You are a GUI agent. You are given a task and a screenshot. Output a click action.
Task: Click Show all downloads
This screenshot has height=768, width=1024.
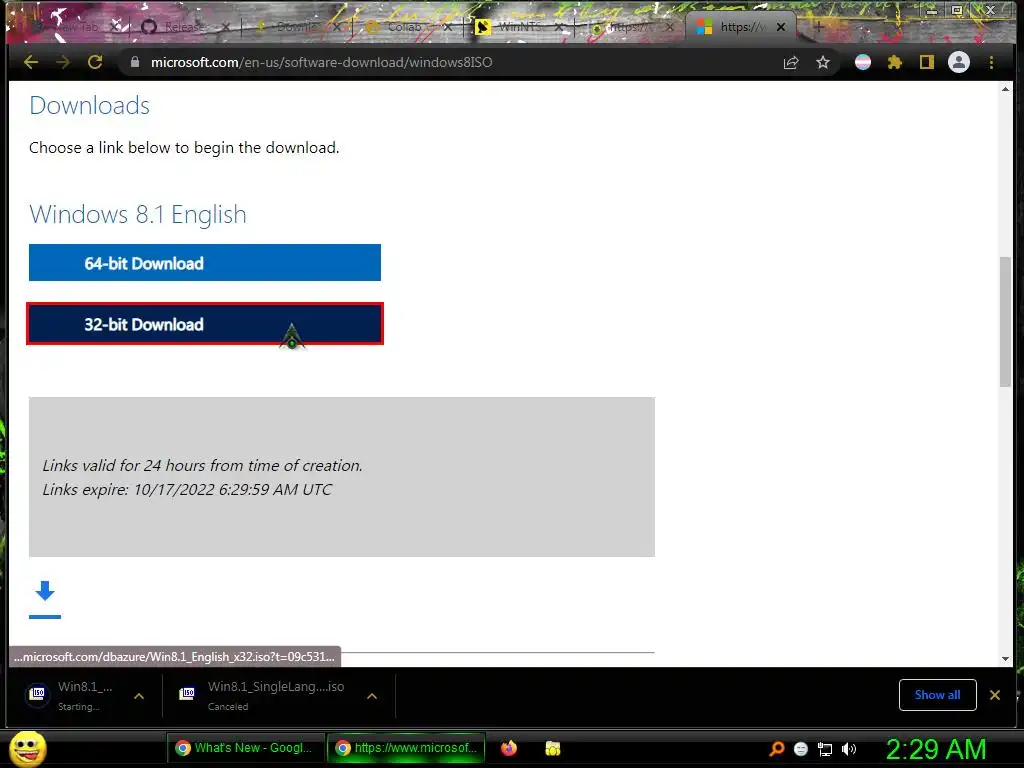[x=937, y=695]
